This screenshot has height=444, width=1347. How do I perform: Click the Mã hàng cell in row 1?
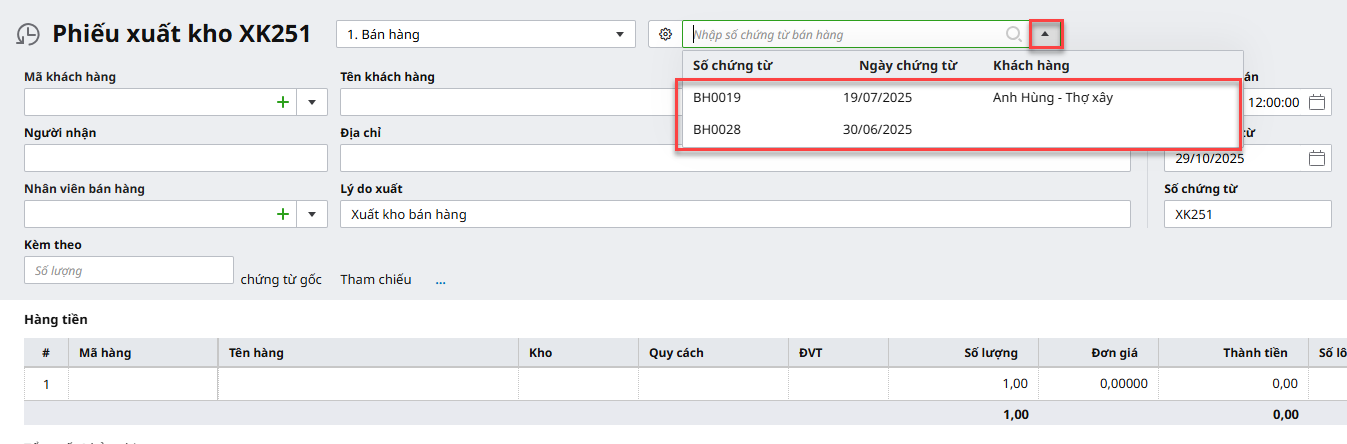pos(143,384)
